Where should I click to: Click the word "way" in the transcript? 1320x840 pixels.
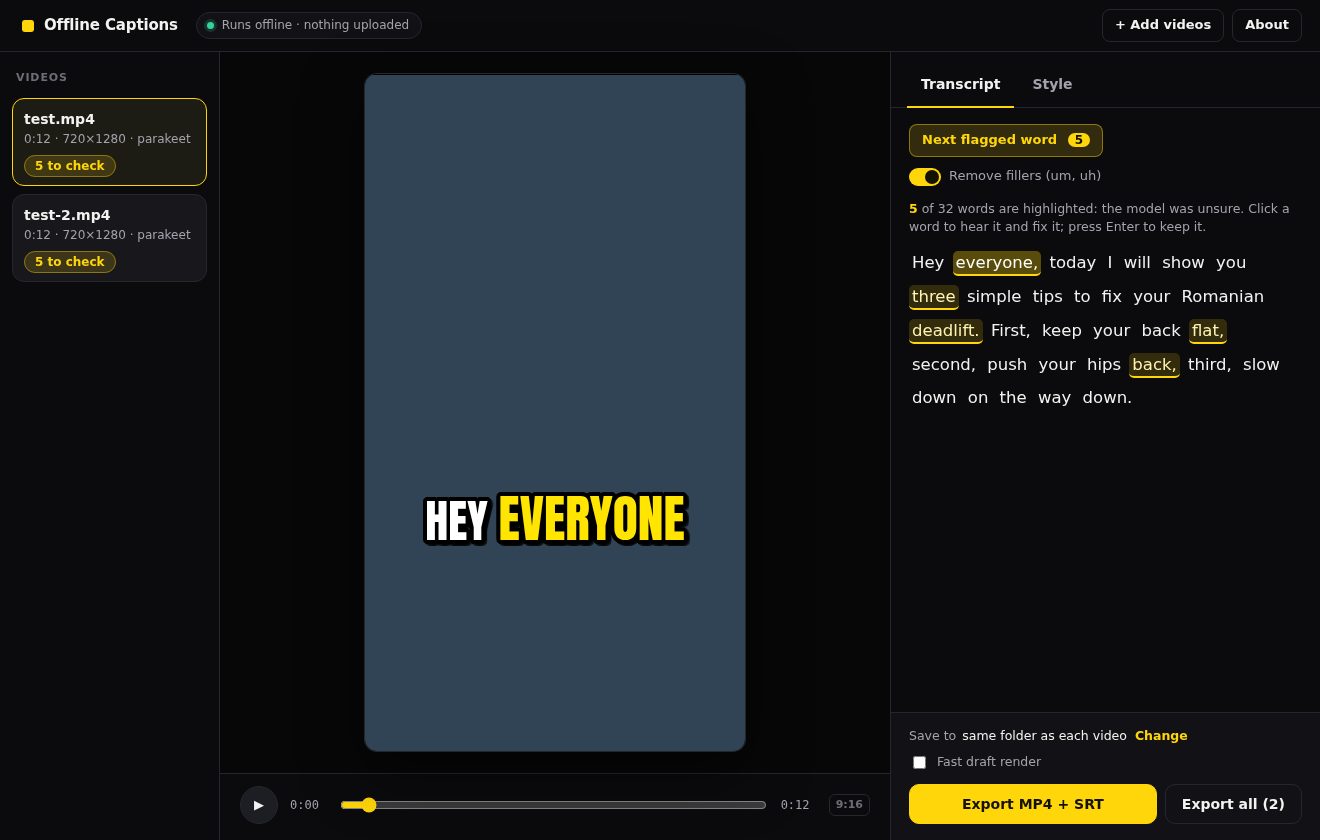pyautogui.click(x=1054, y=399)
